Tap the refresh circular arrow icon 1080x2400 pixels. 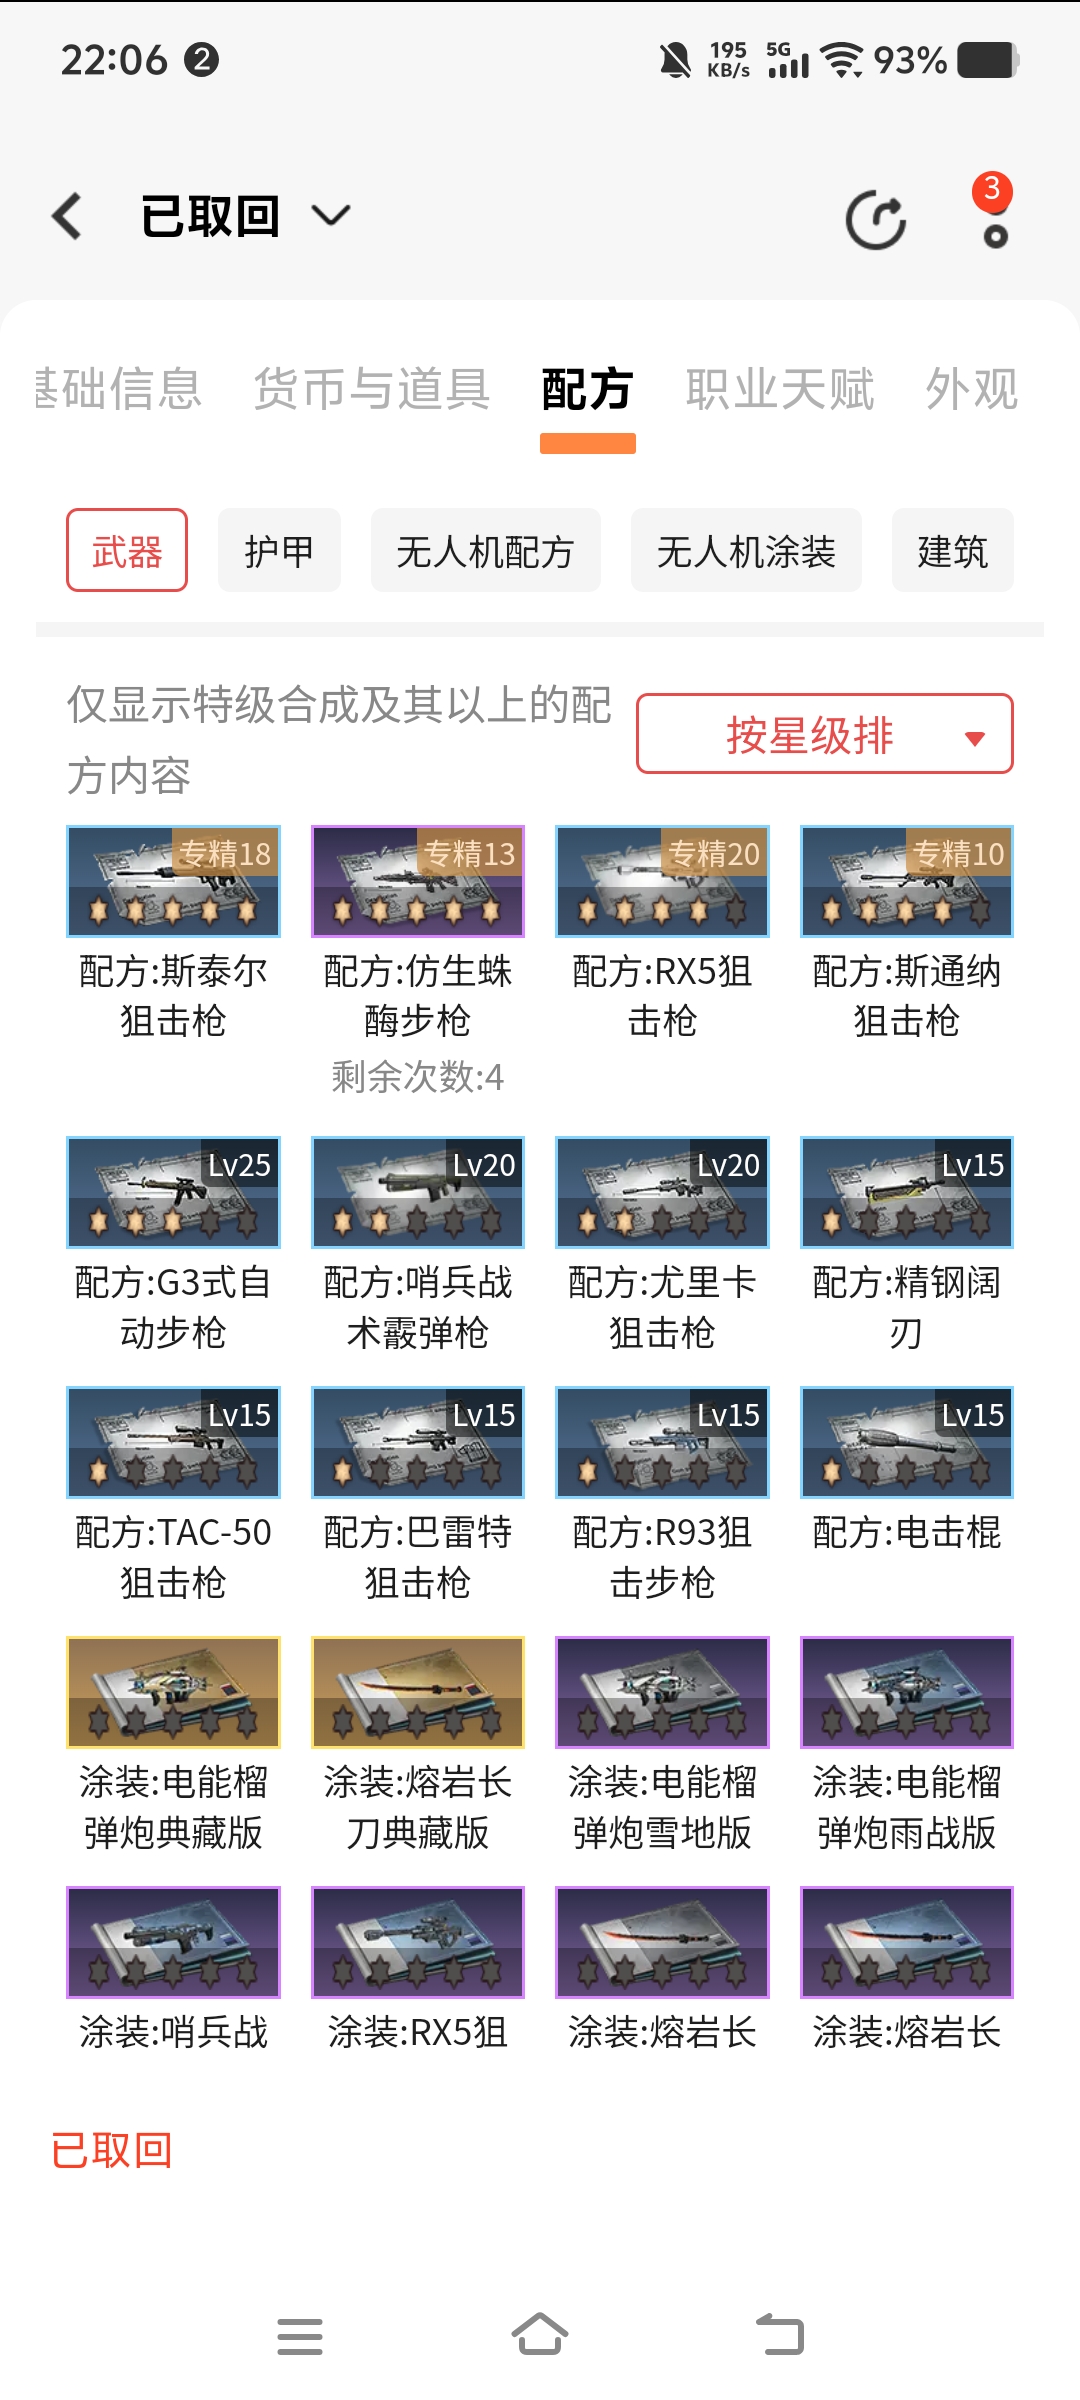[x=875, y=219]
